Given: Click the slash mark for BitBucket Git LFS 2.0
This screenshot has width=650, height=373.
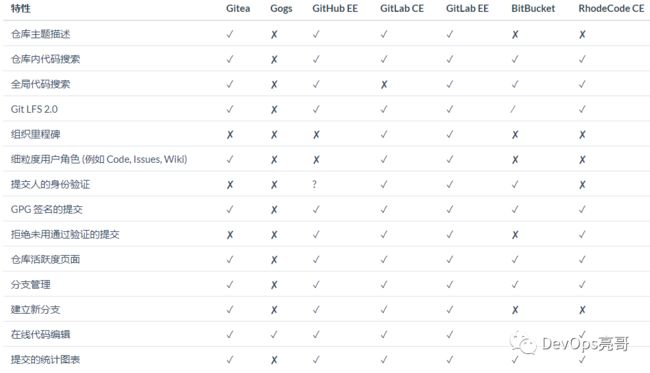Looking at the screenshot, I should point(513,109).
